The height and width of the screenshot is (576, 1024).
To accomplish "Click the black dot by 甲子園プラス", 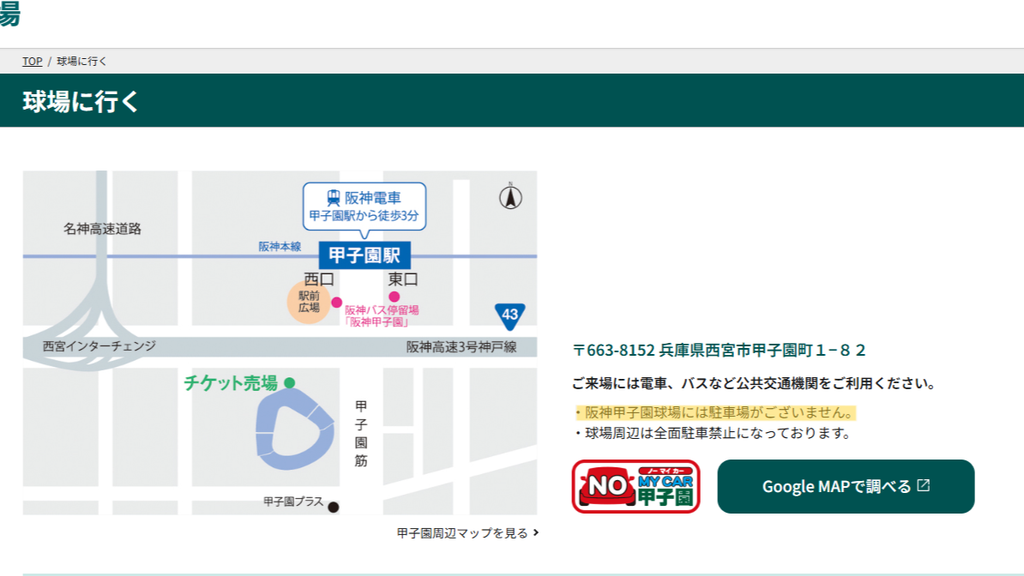I will pyautogui.click(x=333, y=507).
